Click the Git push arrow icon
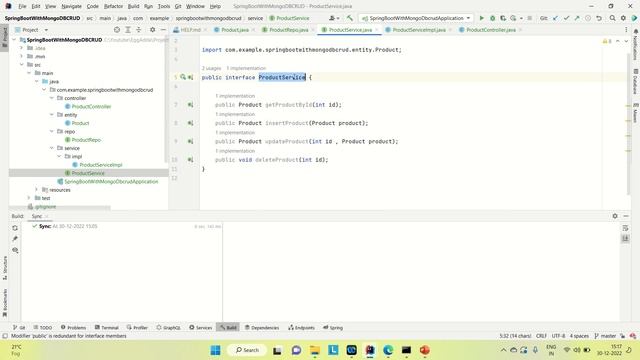Image resolution: width=640 pixels, height=360 pixels. [577, 18]
